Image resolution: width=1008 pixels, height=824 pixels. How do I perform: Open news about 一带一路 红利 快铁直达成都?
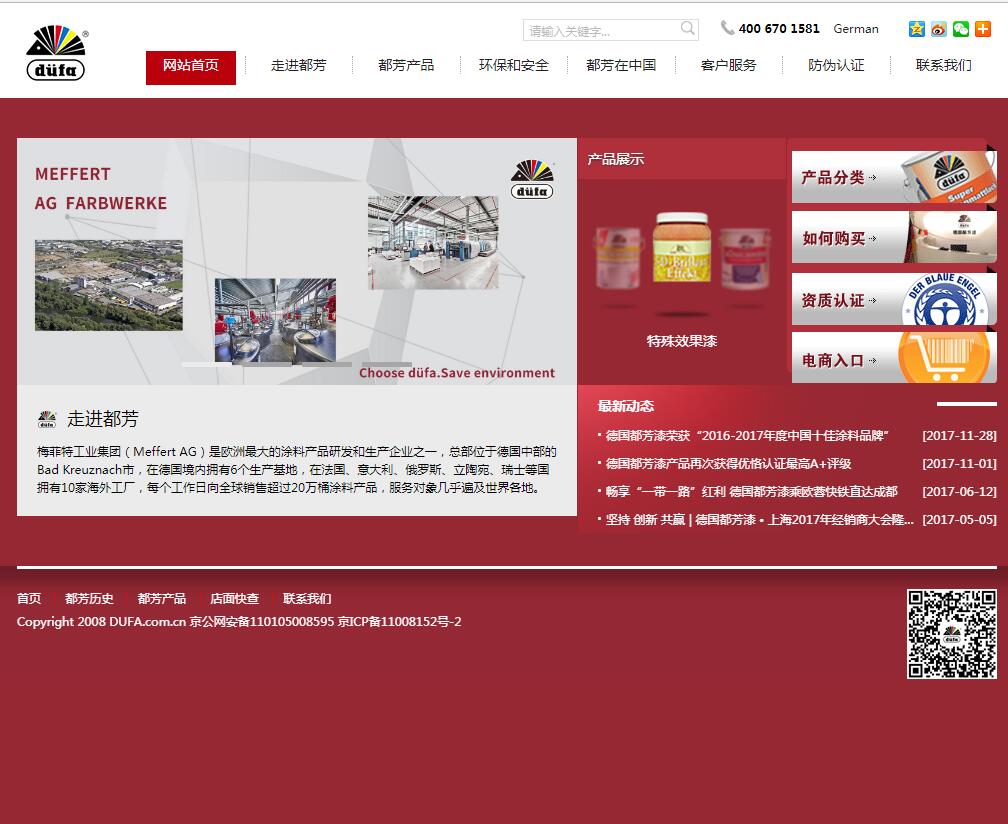752,492
